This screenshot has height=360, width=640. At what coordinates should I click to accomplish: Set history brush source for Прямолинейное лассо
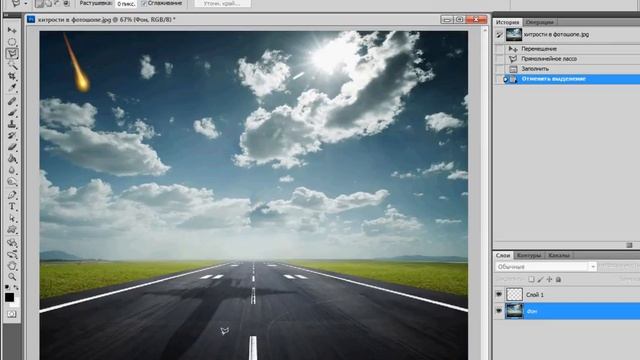coord(499,59)
